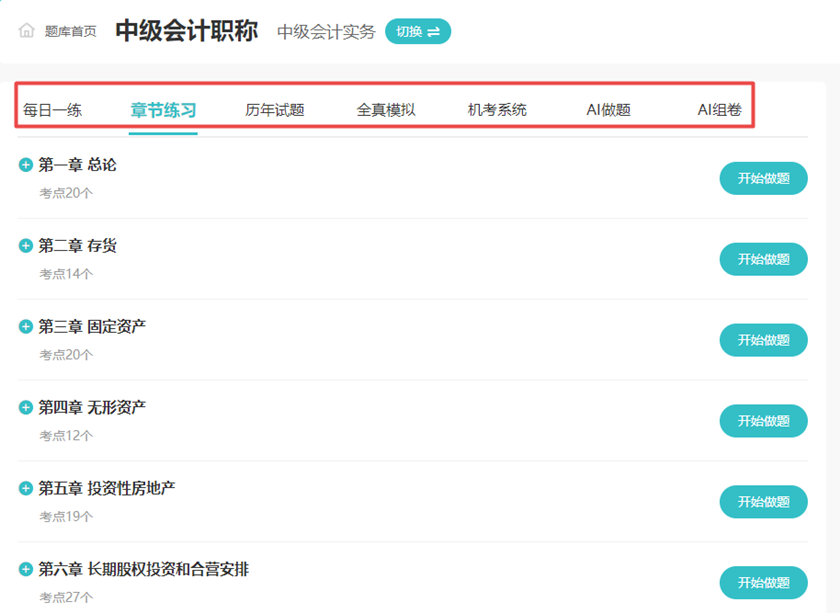
Task: Open the 全真模拟 tab
Action: pos(386,110)
